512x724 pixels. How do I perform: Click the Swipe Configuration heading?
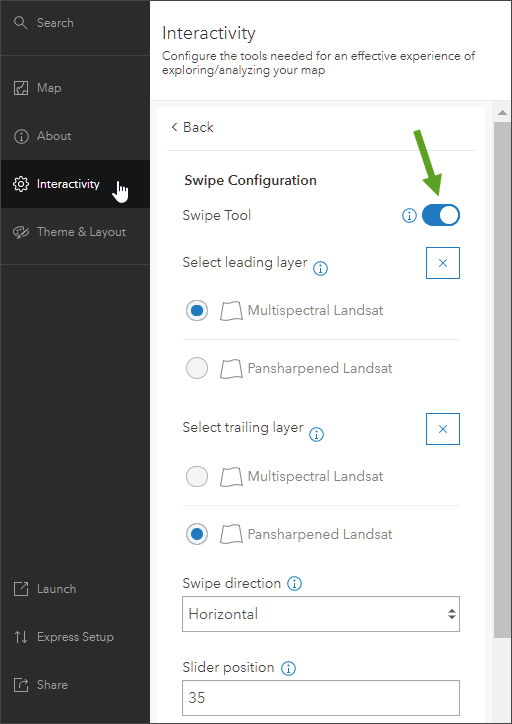(x=250, y=180)
